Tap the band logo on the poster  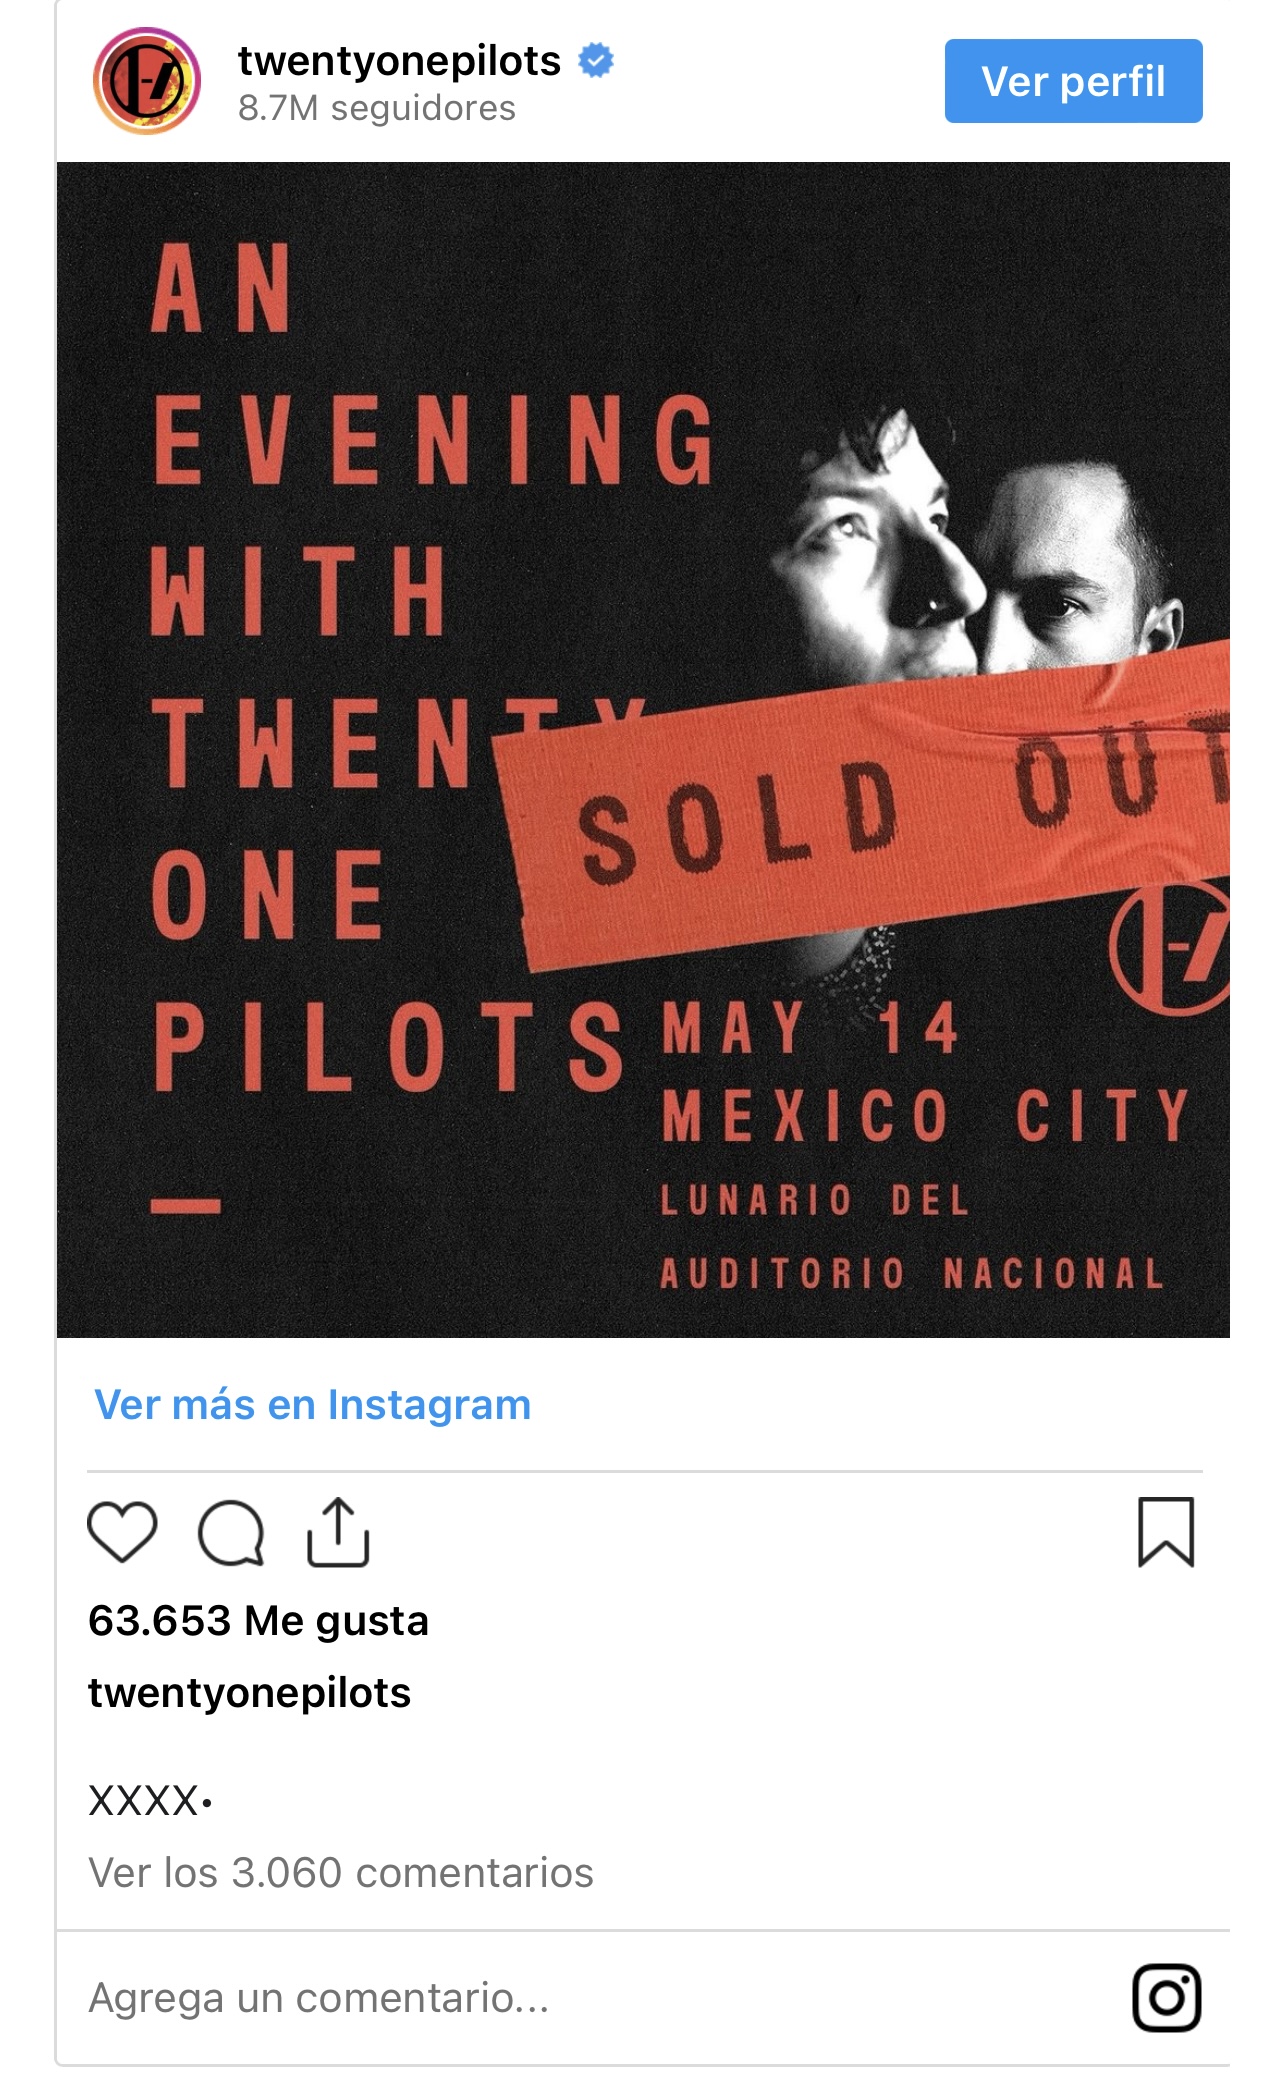[x=1170, y=947]
